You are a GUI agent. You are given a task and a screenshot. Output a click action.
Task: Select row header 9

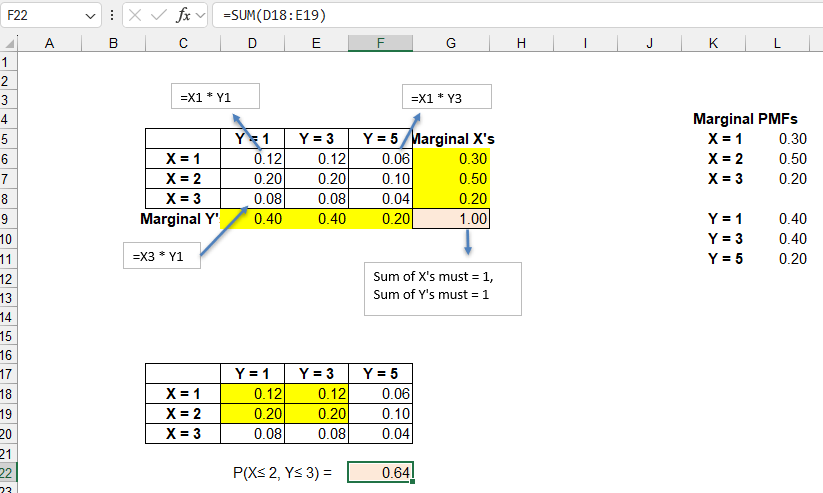click(9, 218)
